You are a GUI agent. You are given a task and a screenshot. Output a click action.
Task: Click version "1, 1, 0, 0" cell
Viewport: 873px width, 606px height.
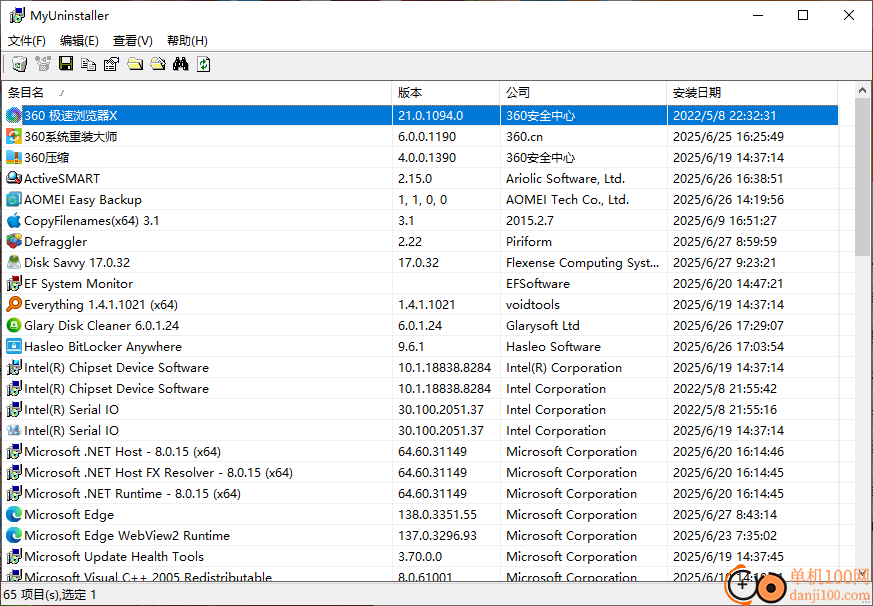423,200
